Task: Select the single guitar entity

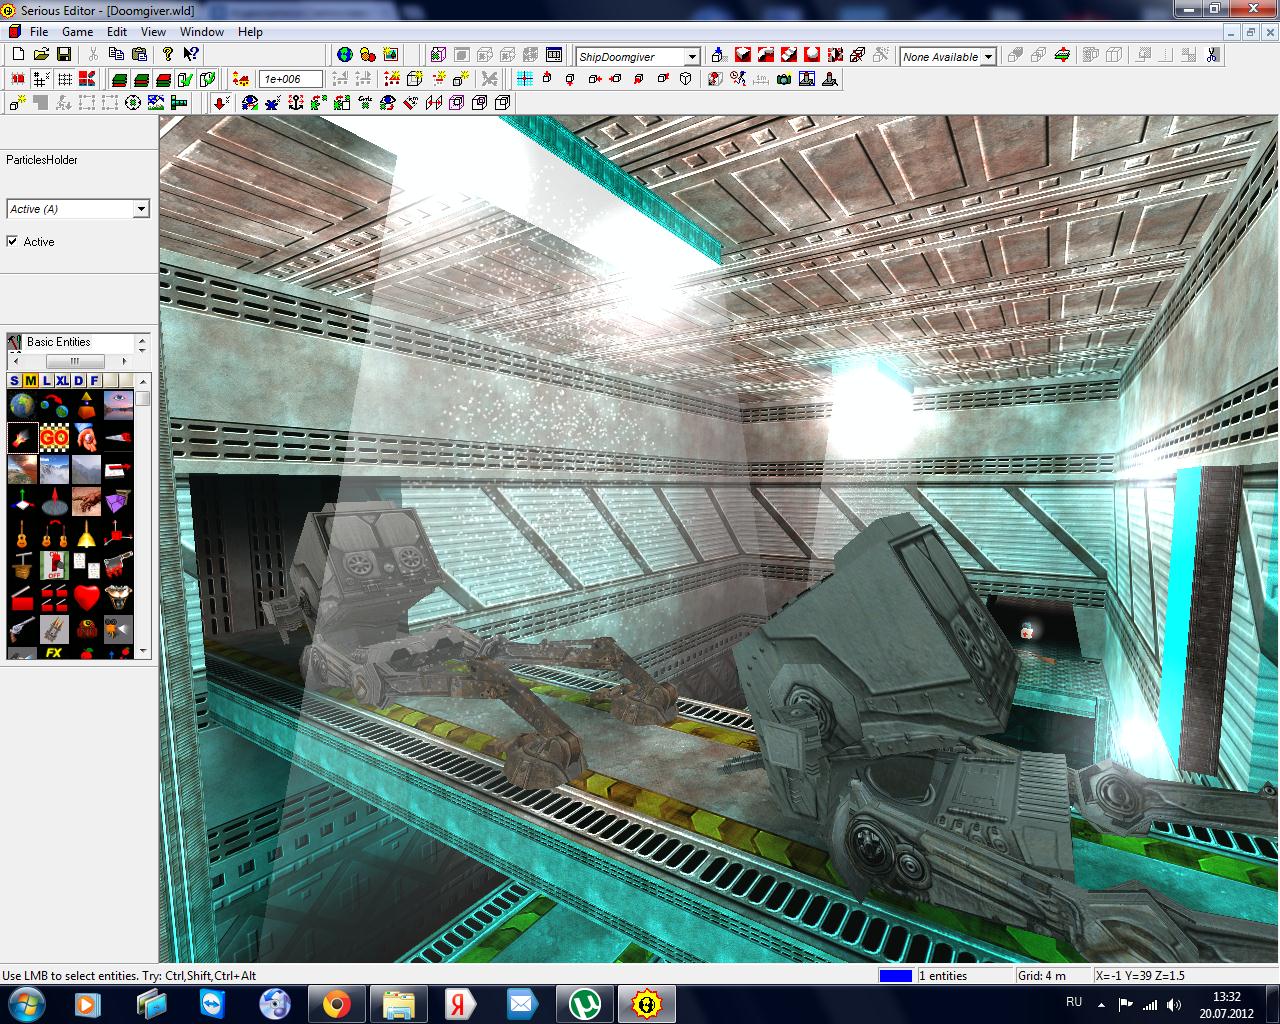Action: coord(22,534)
